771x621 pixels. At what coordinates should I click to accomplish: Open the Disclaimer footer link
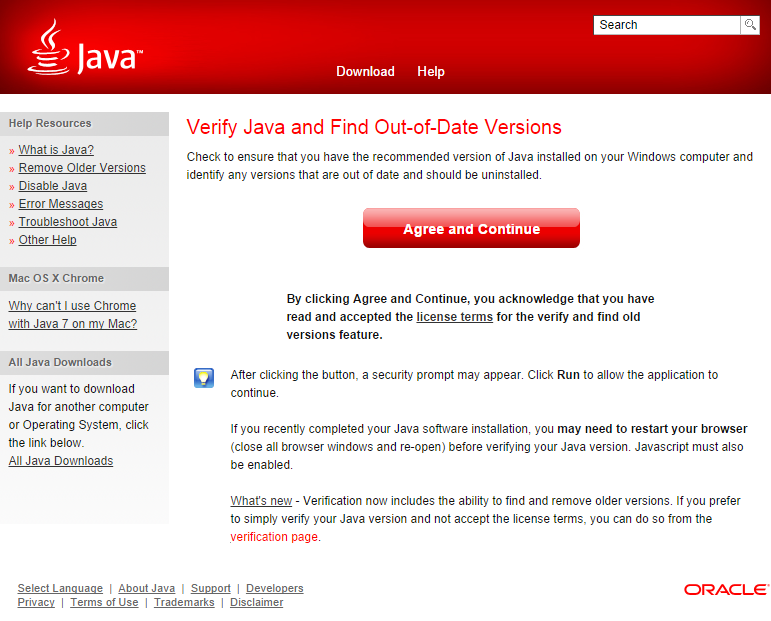(x=256, y=602)
